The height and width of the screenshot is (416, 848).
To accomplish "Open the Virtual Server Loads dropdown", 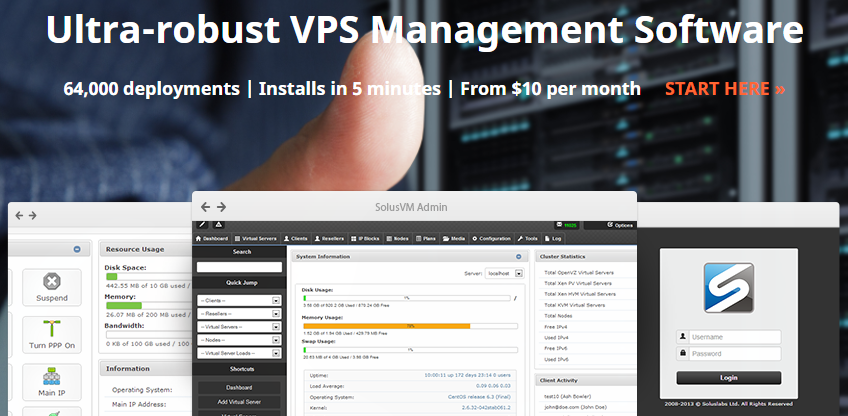I will pyautogui.click(x=239, y=353).
